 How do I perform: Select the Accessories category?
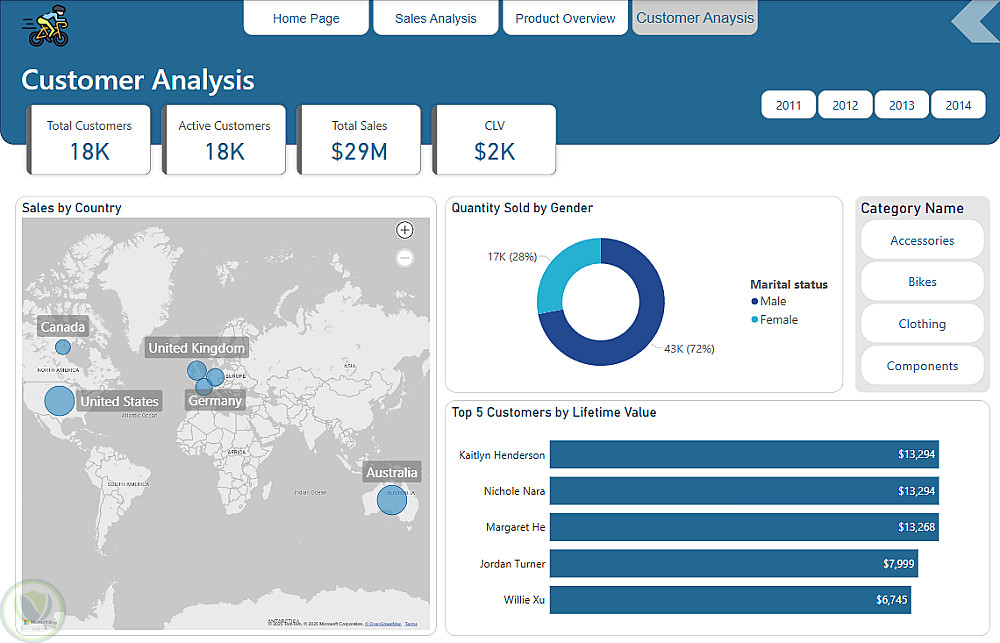click(x=922, y=240)
